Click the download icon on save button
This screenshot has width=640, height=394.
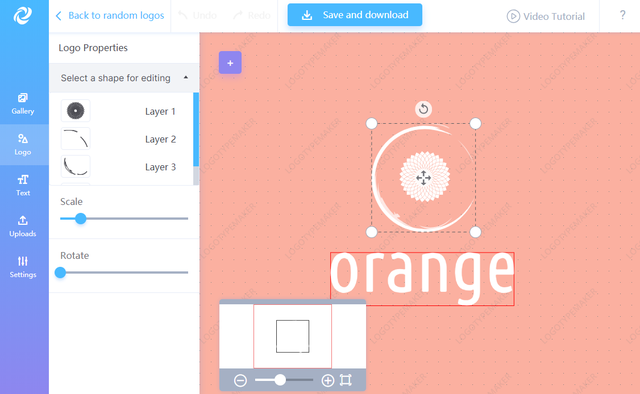pyautogui.click(x=307, y=16)
